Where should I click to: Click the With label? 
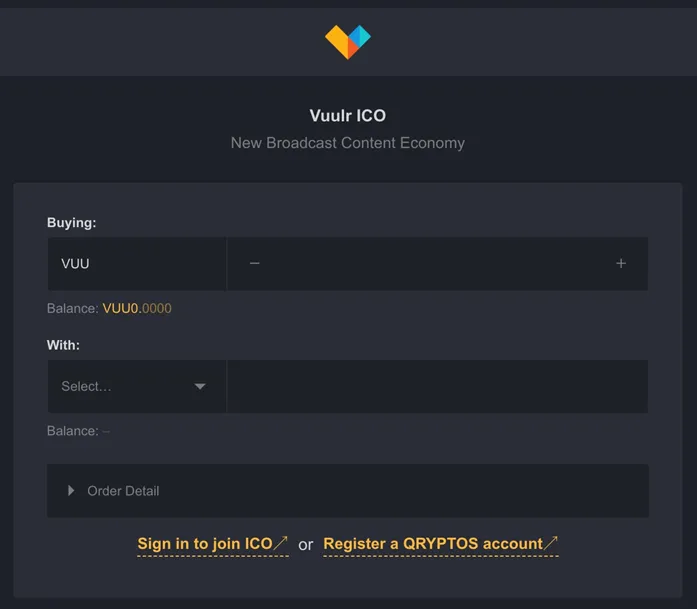pyautogui.click(x=63, y=345)
